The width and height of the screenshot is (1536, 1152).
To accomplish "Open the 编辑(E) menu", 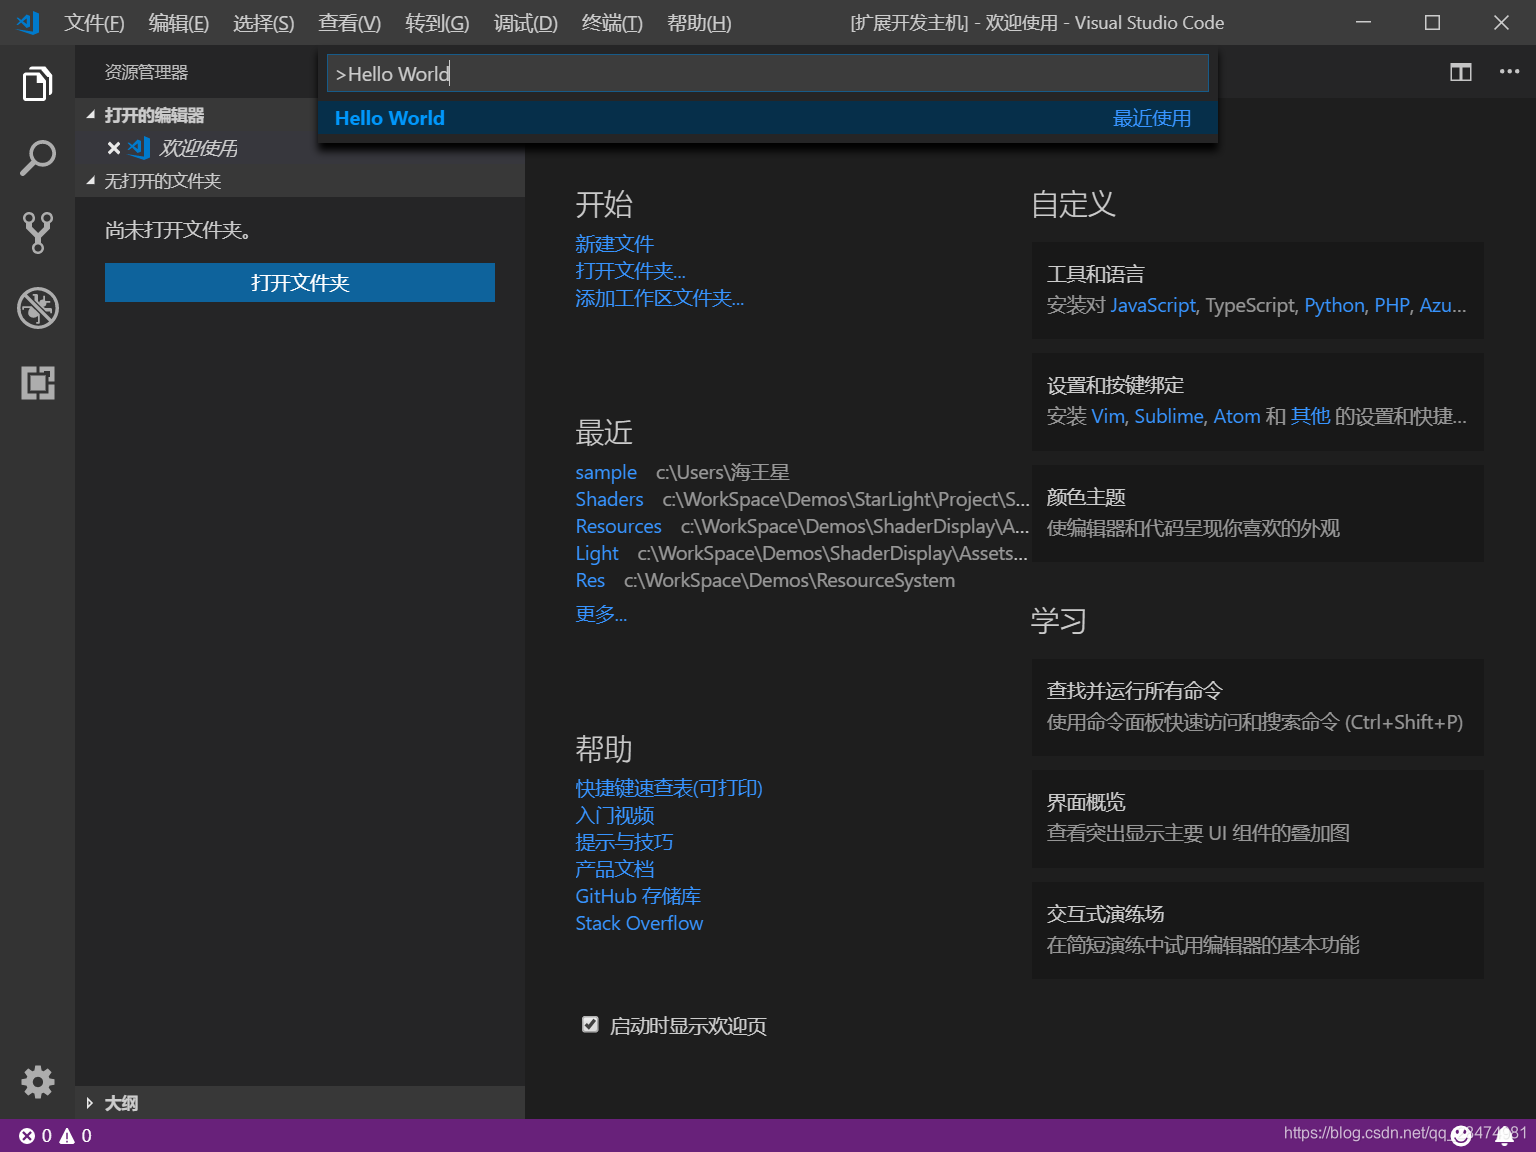I will pos(178,22).
